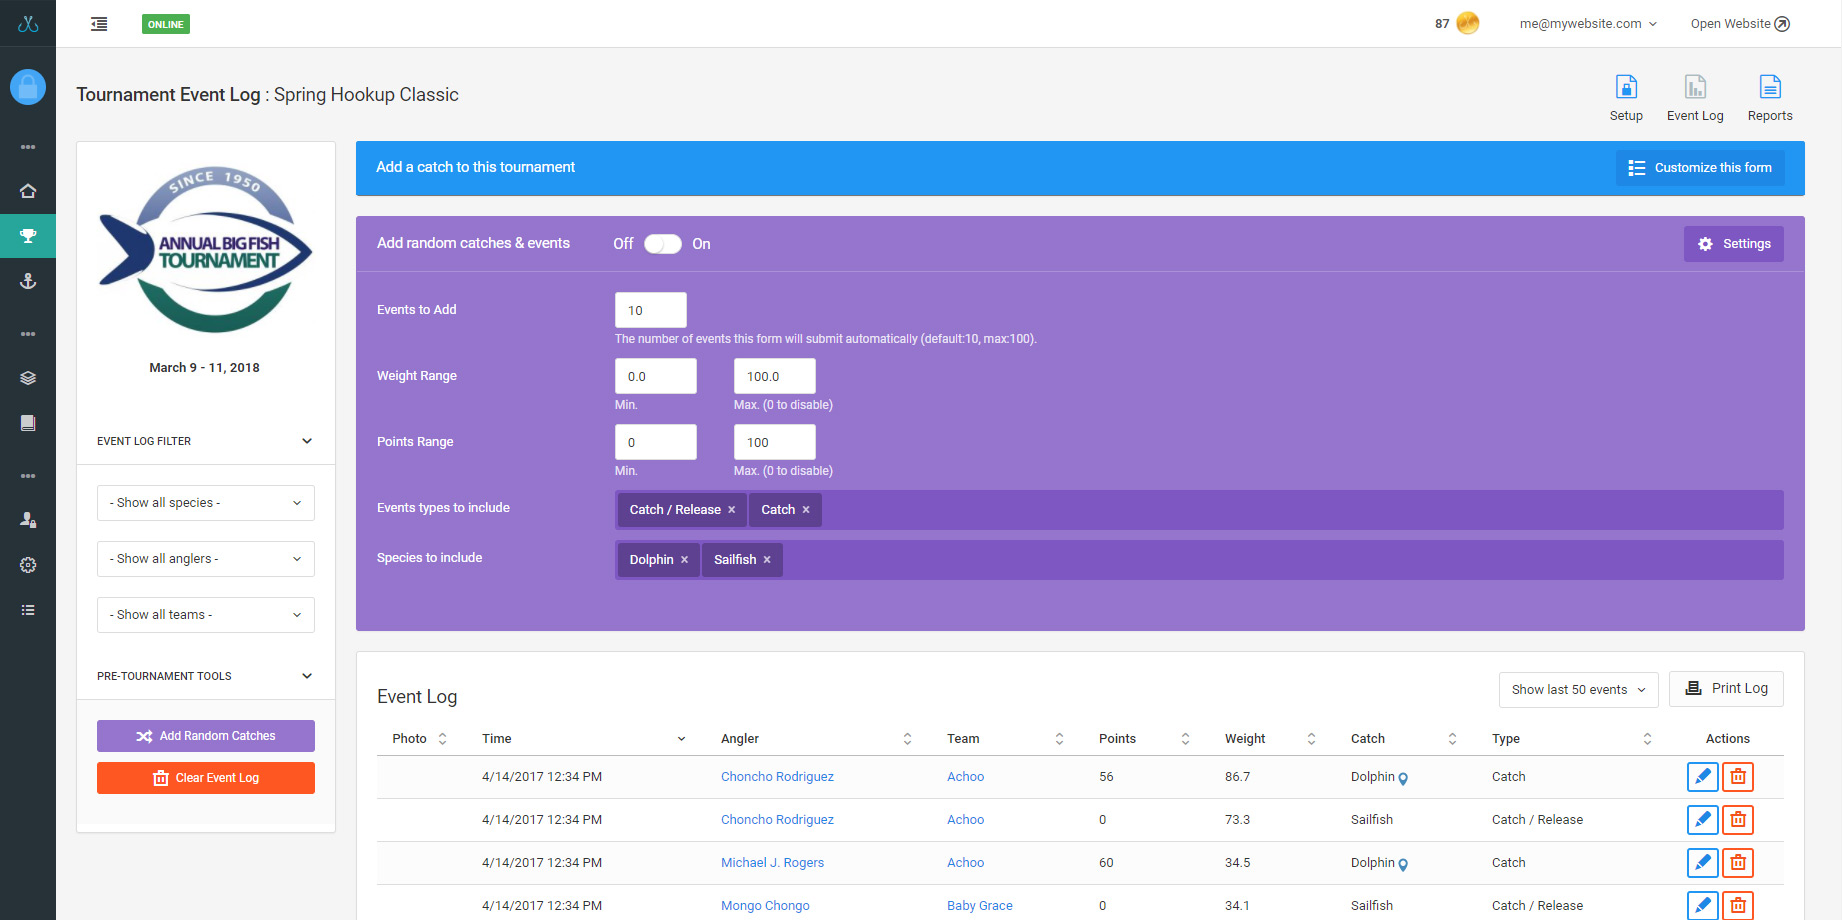The image size is (1842, 920).
Task: Remove the Sailfish species tag
Action: [x=767, y=560]
